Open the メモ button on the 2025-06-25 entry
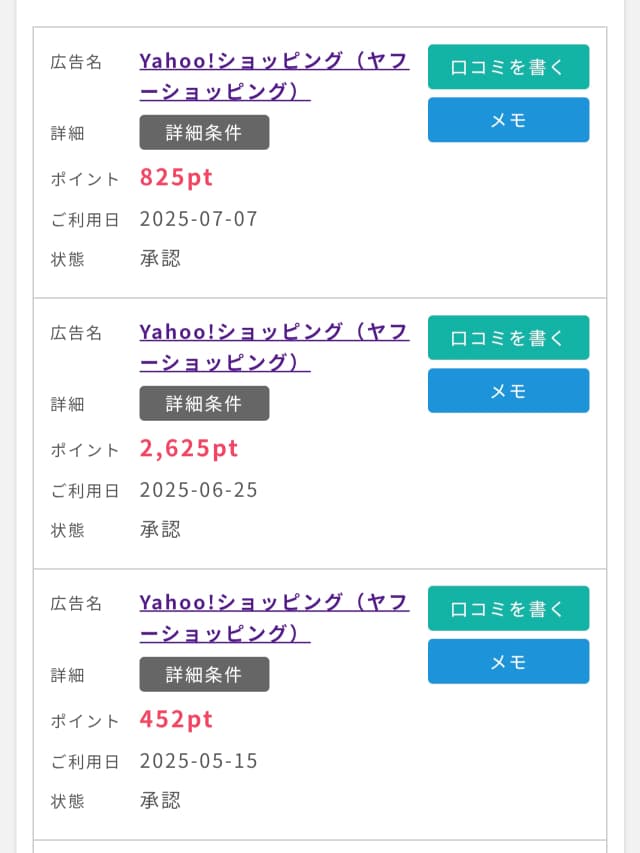Viewport: 640px width, 853px height. [x=508, y=390]
